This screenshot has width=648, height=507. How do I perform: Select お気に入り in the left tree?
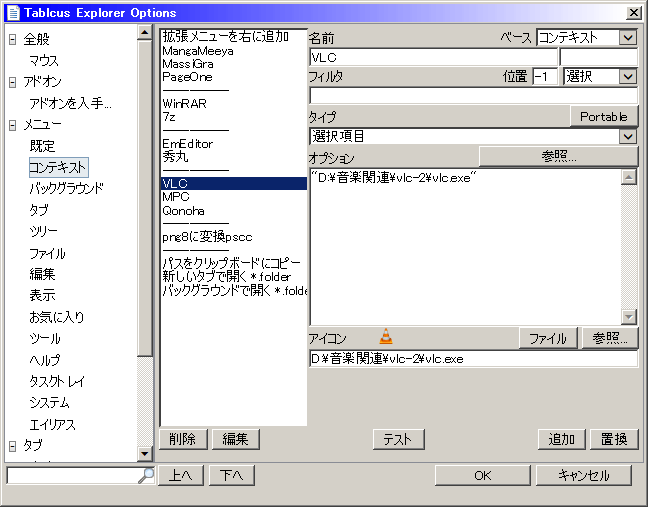tap(56, 317)
